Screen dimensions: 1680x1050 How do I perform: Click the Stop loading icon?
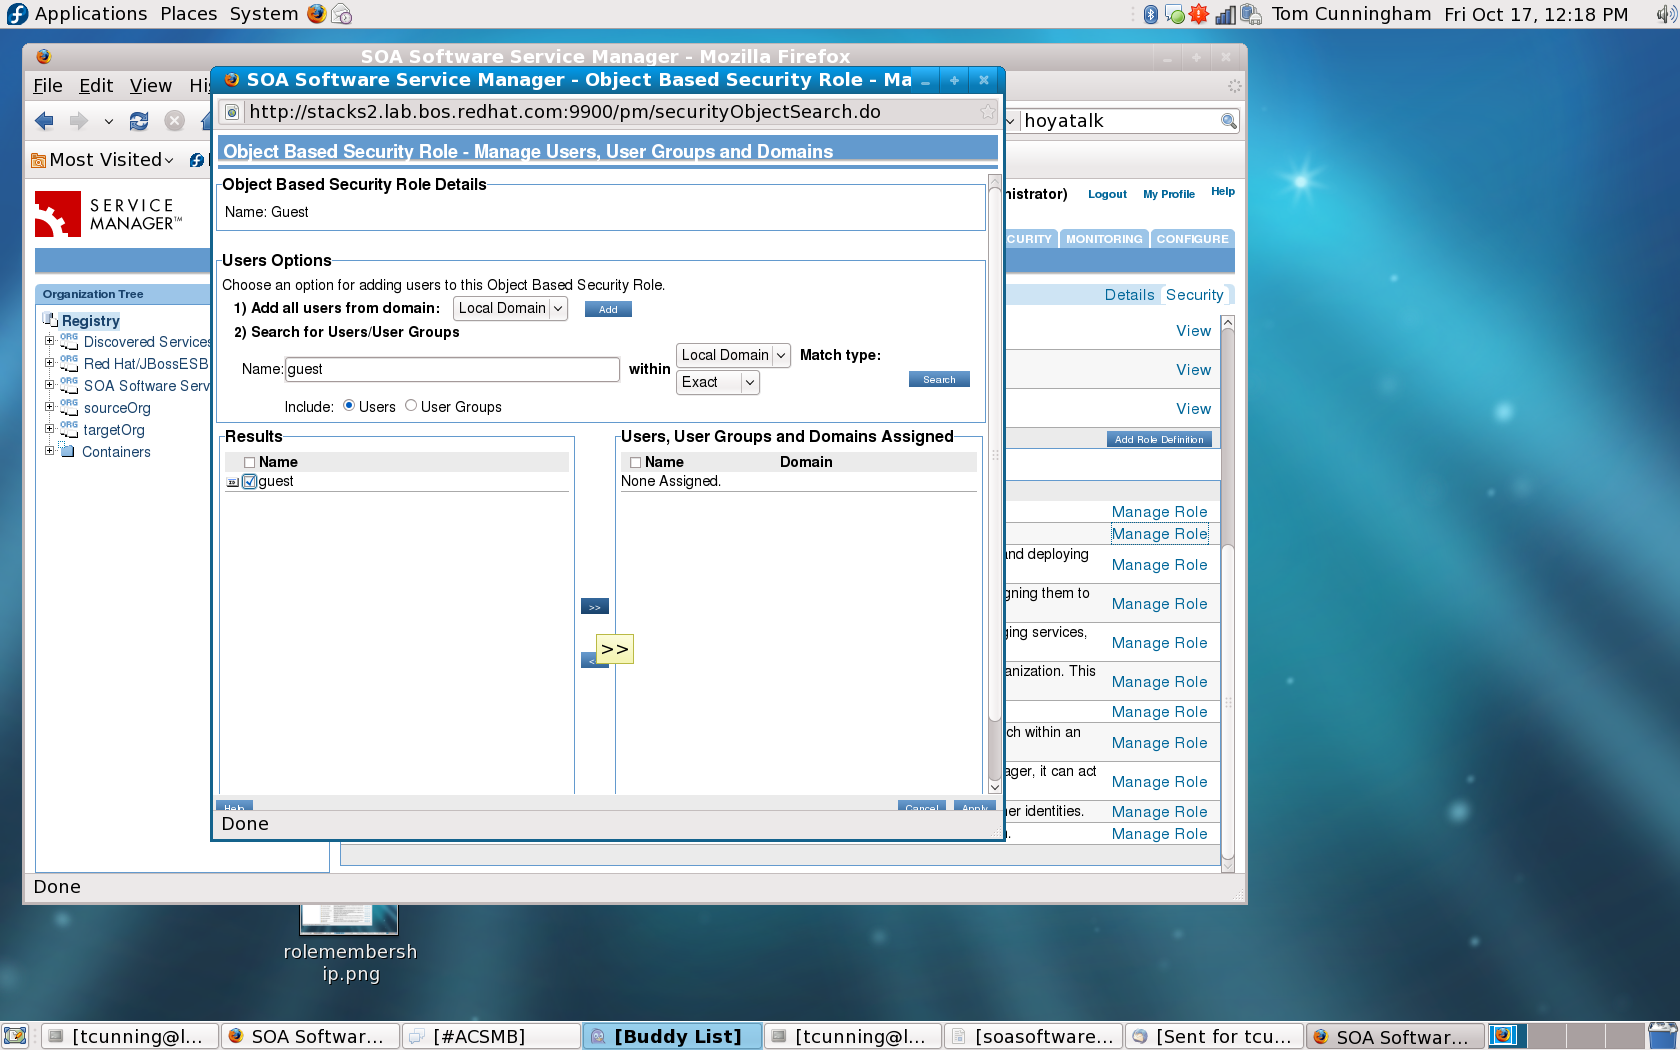tap(174, 121)
